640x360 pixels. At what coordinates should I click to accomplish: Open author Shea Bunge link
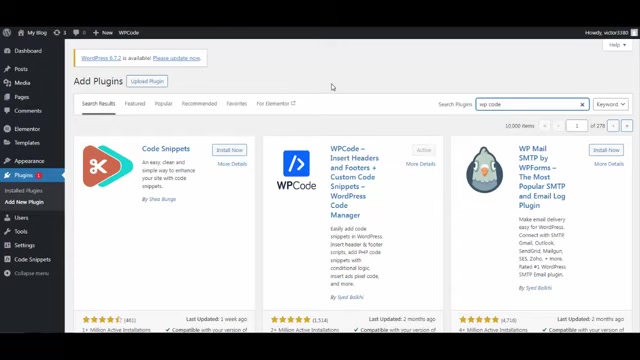pos(162,199)
